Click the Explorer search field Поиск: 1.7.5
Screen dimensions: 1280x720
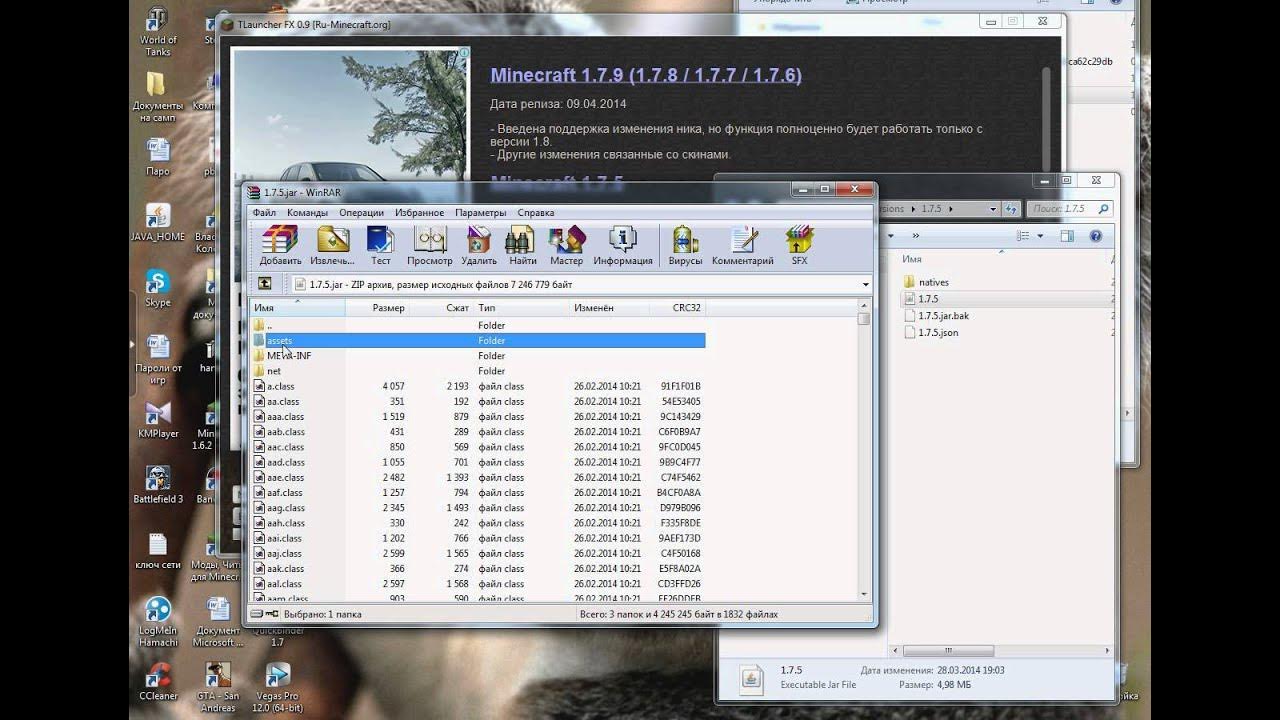tap(1070, 209)
